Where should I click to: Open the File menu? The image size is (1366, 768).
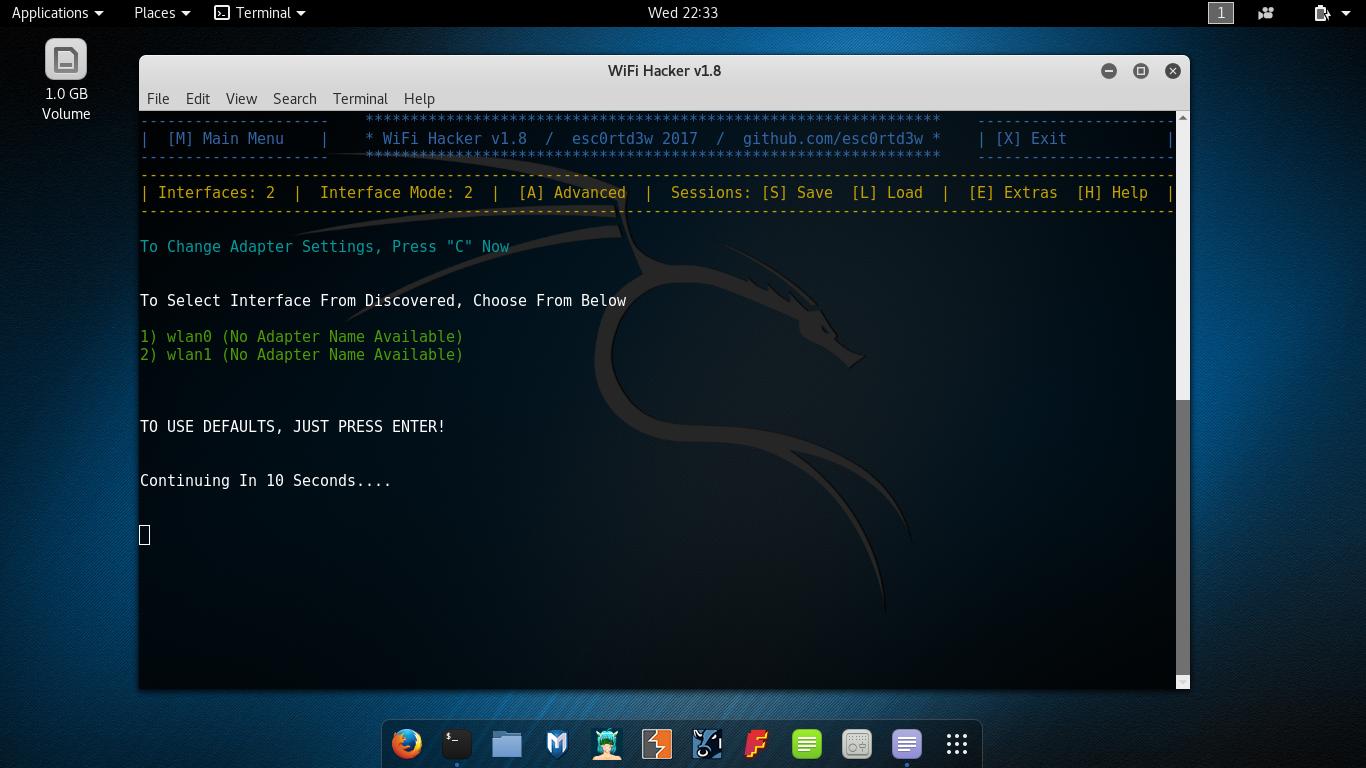point(158,98)
